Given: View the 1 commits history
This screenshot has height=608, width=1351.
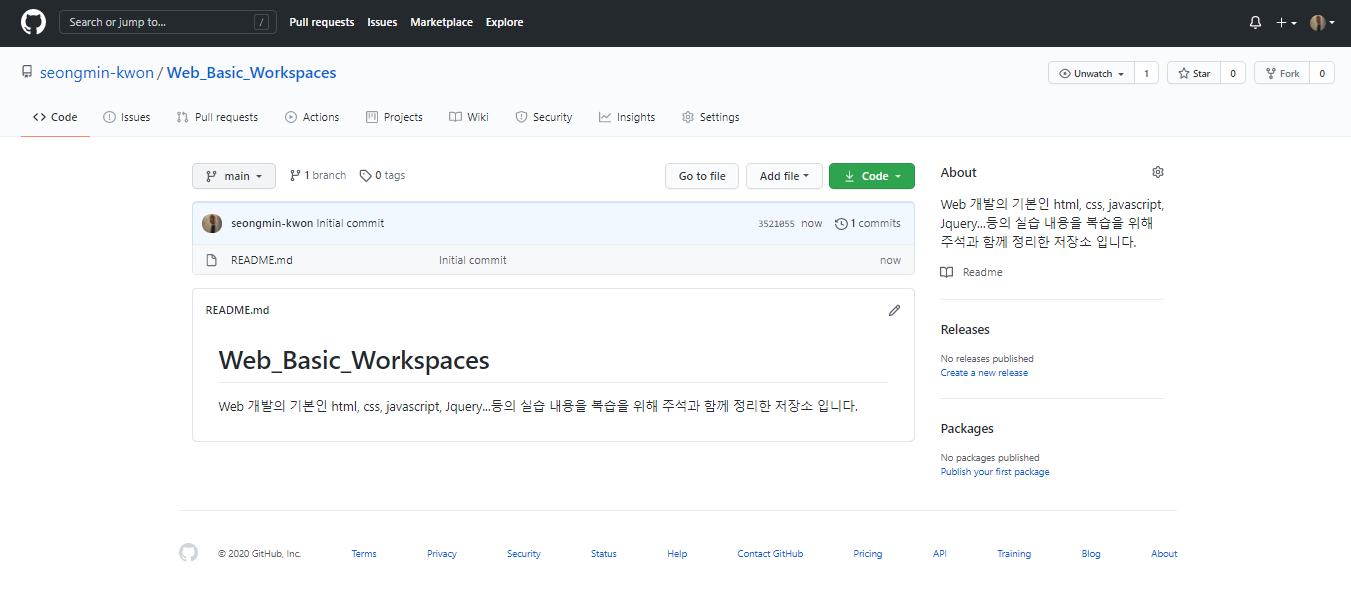Looking at the screenshot, I should click(868, 223).
